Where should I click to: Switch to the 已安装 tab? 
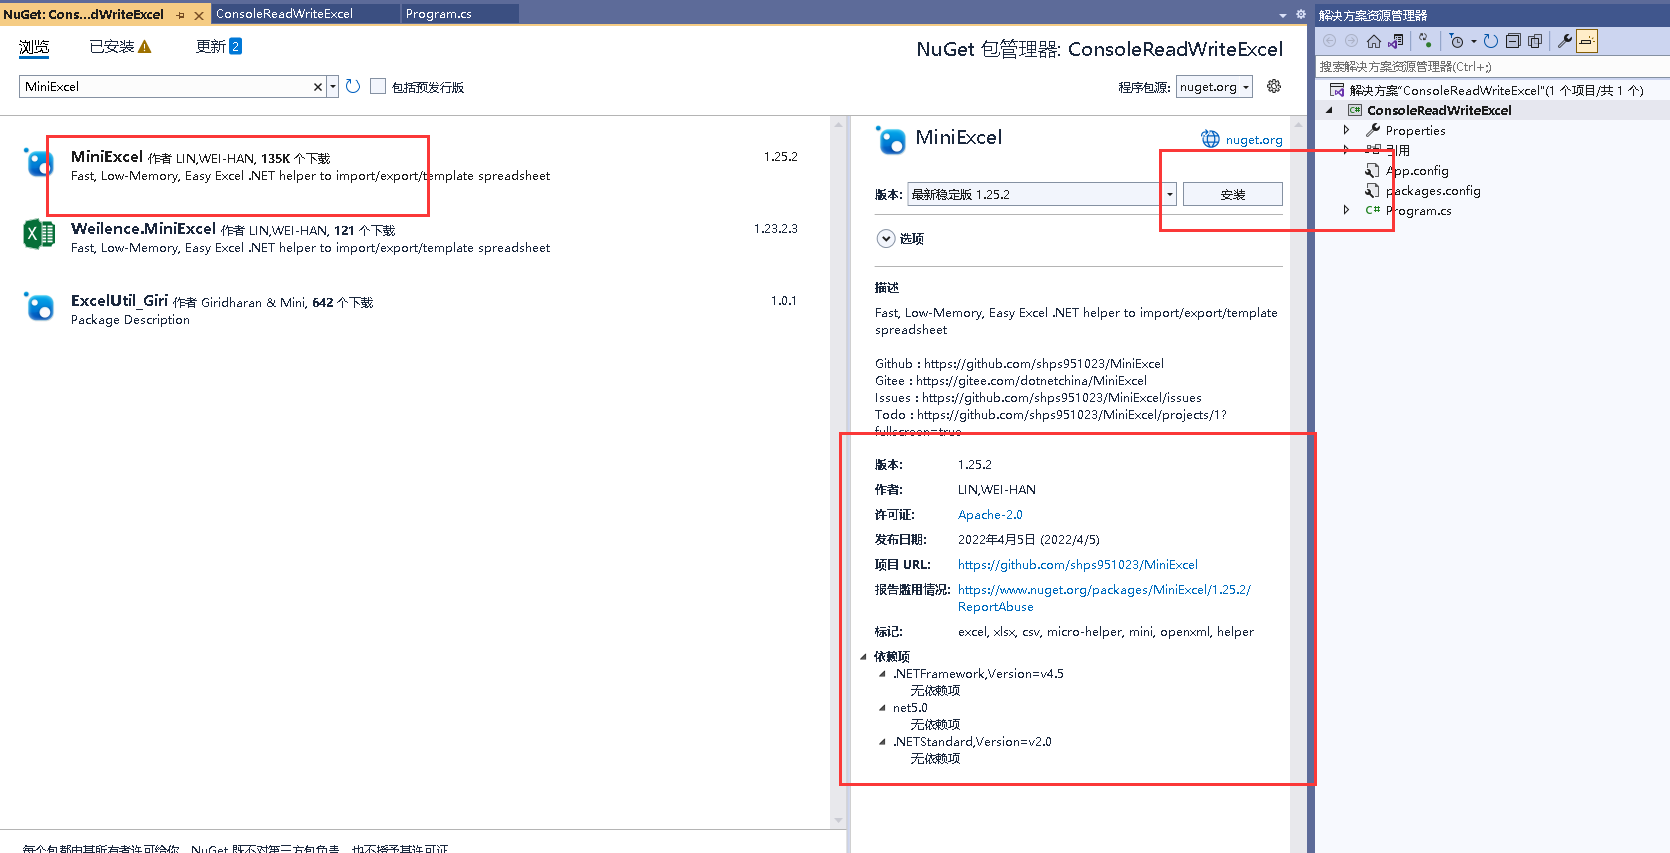112,47
